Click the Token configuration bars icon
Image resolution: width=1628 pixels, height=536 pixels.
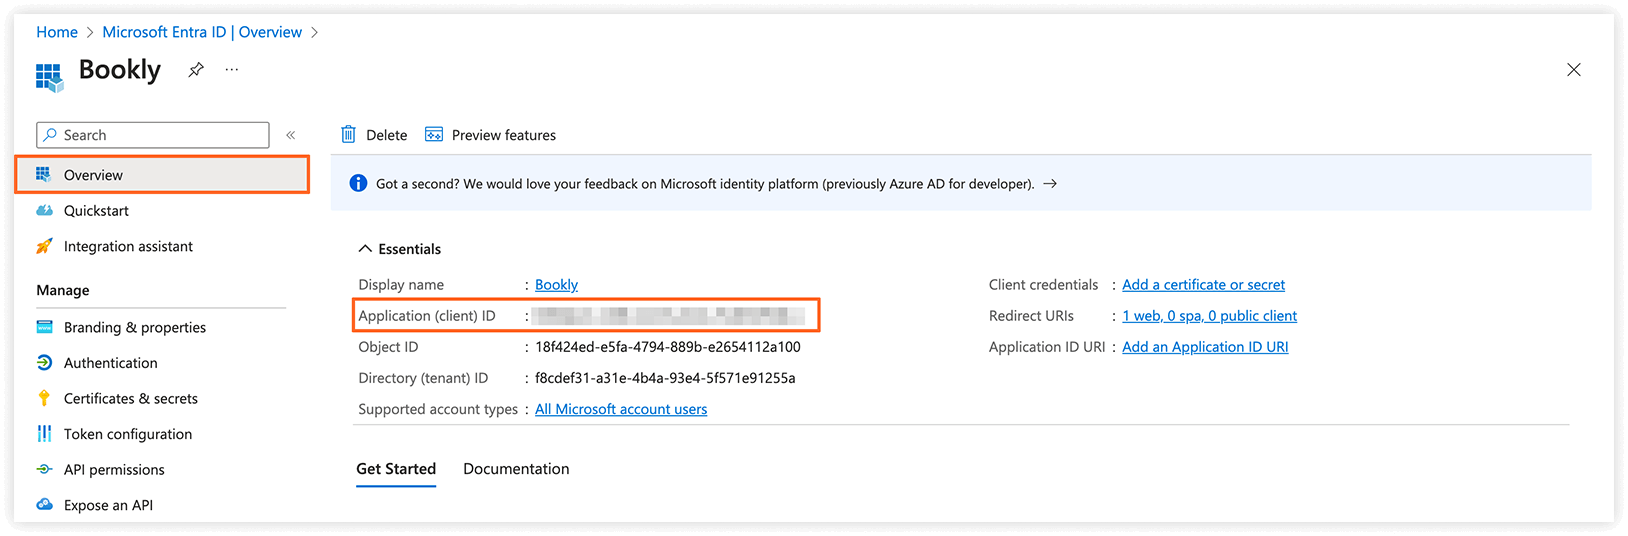click(44, 434)
